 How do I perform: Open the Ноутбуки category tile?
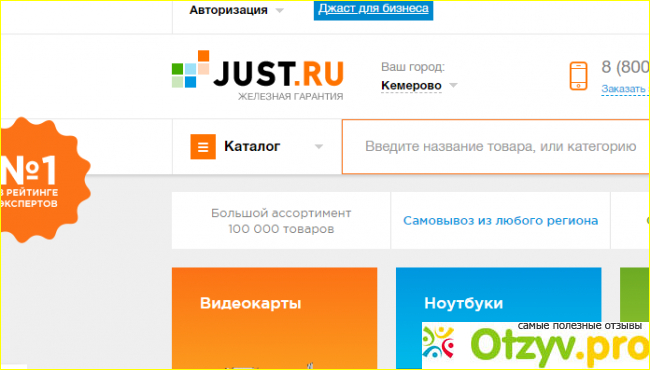pyautogui.click(x=498, y=295)
